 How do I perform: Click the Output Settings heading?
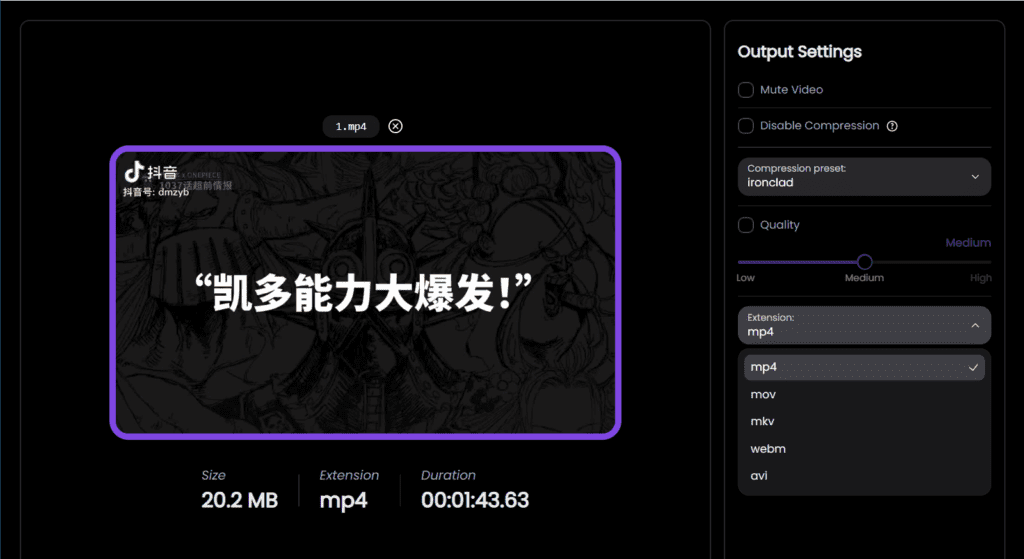[x=799, y=52]
